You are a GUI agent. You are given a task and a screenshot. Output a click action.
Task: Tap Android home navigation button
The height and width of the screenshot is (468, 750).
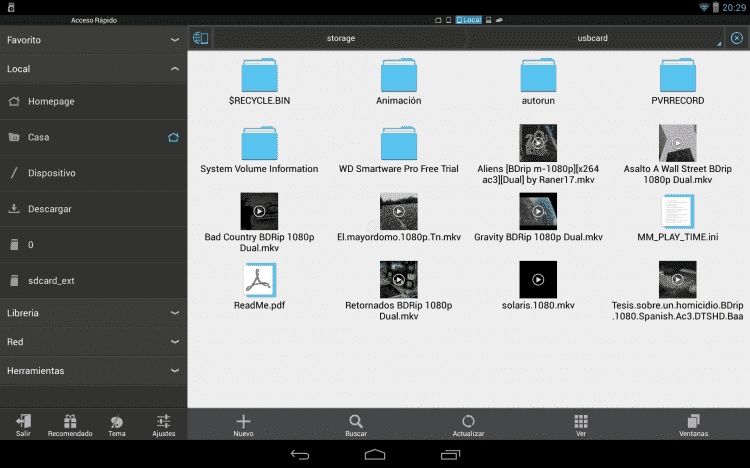click(x=375, y=455)
